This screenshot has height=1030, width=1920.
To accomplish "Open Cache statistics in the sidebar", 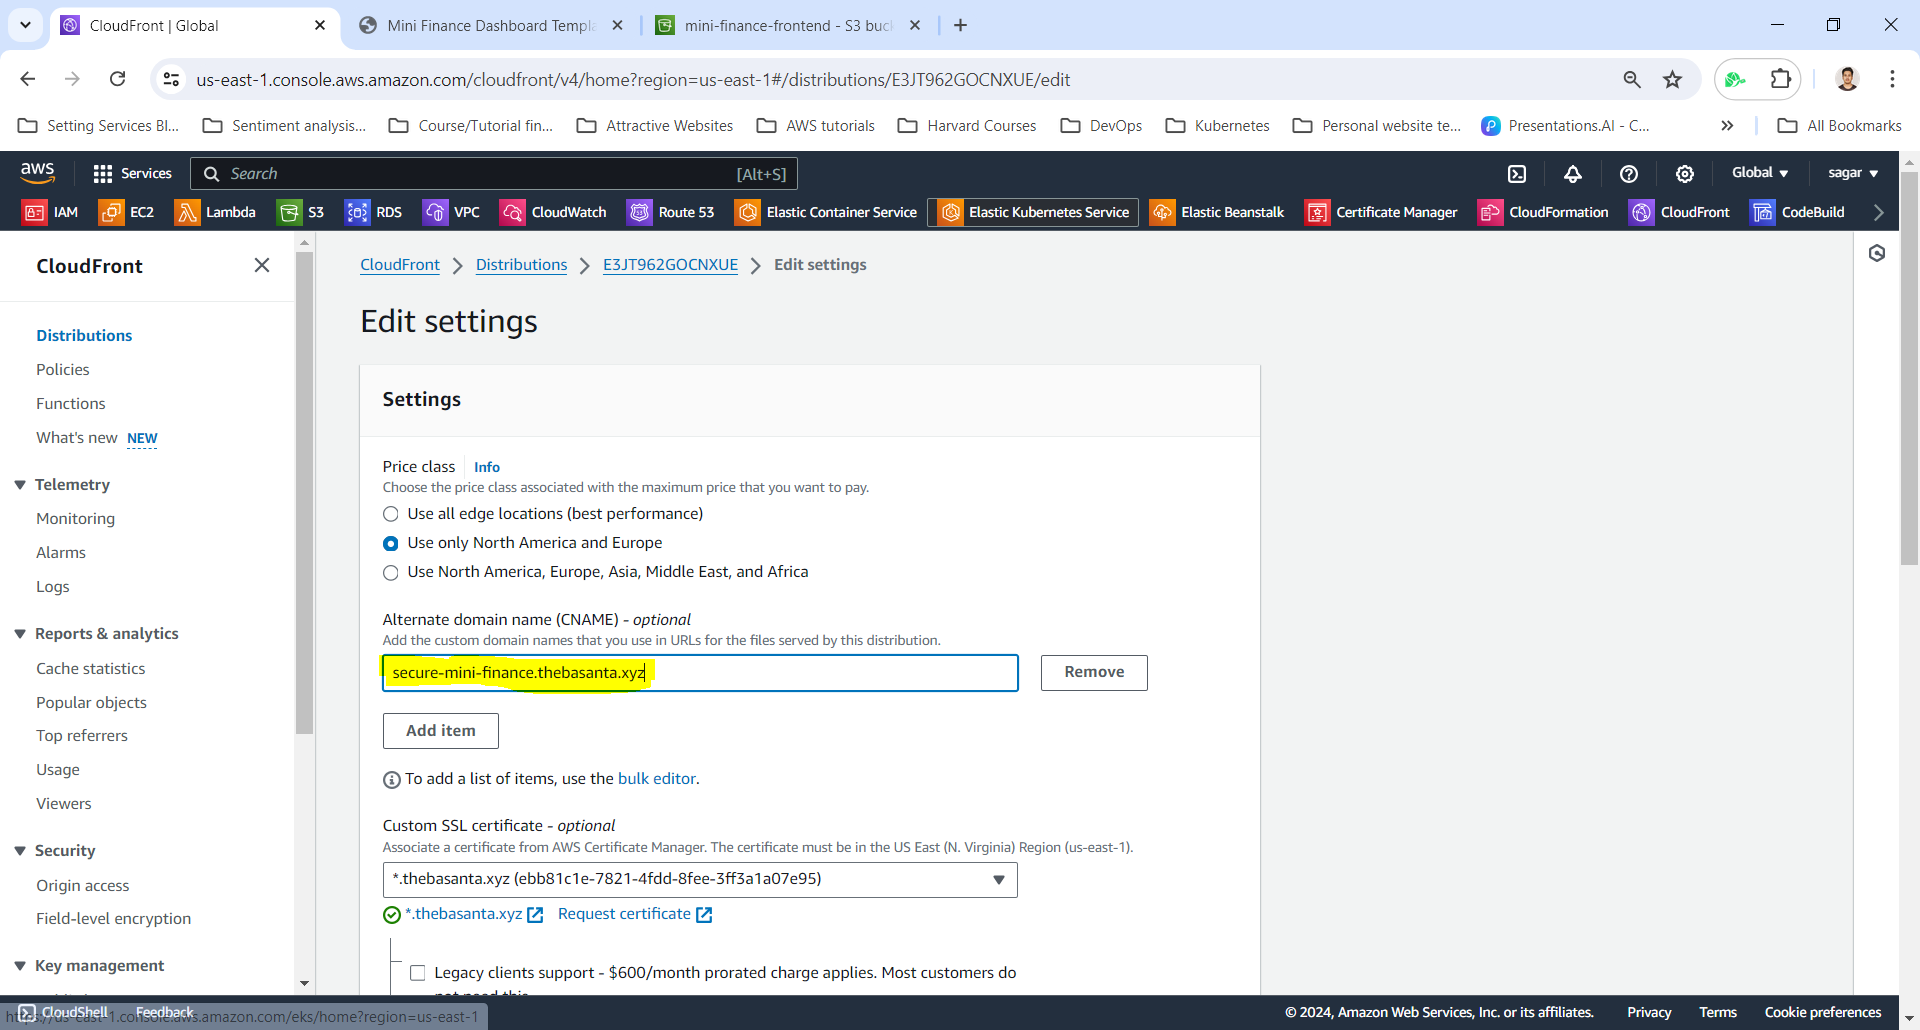I will point(91,669).
